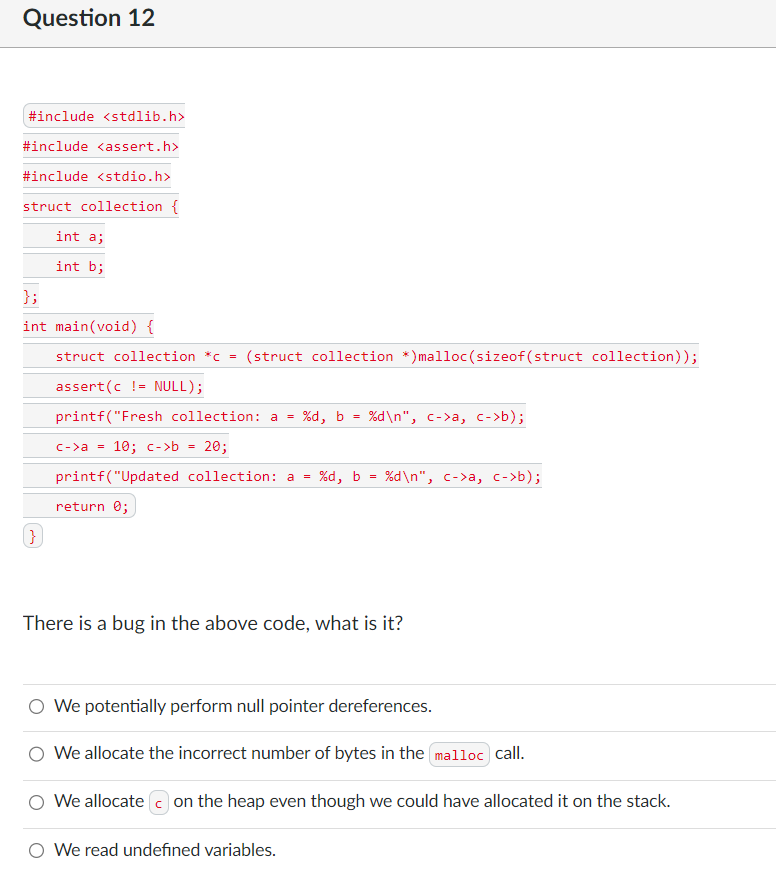
Task: Click the 'int b;' code line
Action: click(x=79, y=266)
